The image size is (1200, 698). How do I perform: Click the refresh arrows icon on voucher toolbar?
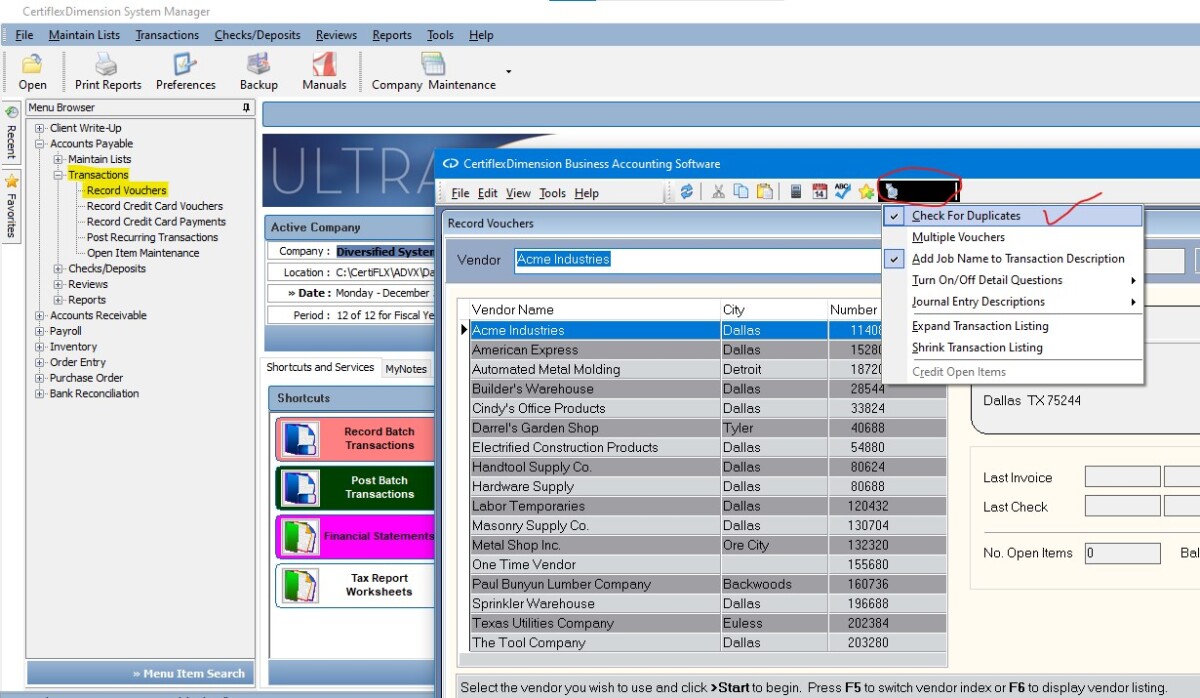pos(688,191)
